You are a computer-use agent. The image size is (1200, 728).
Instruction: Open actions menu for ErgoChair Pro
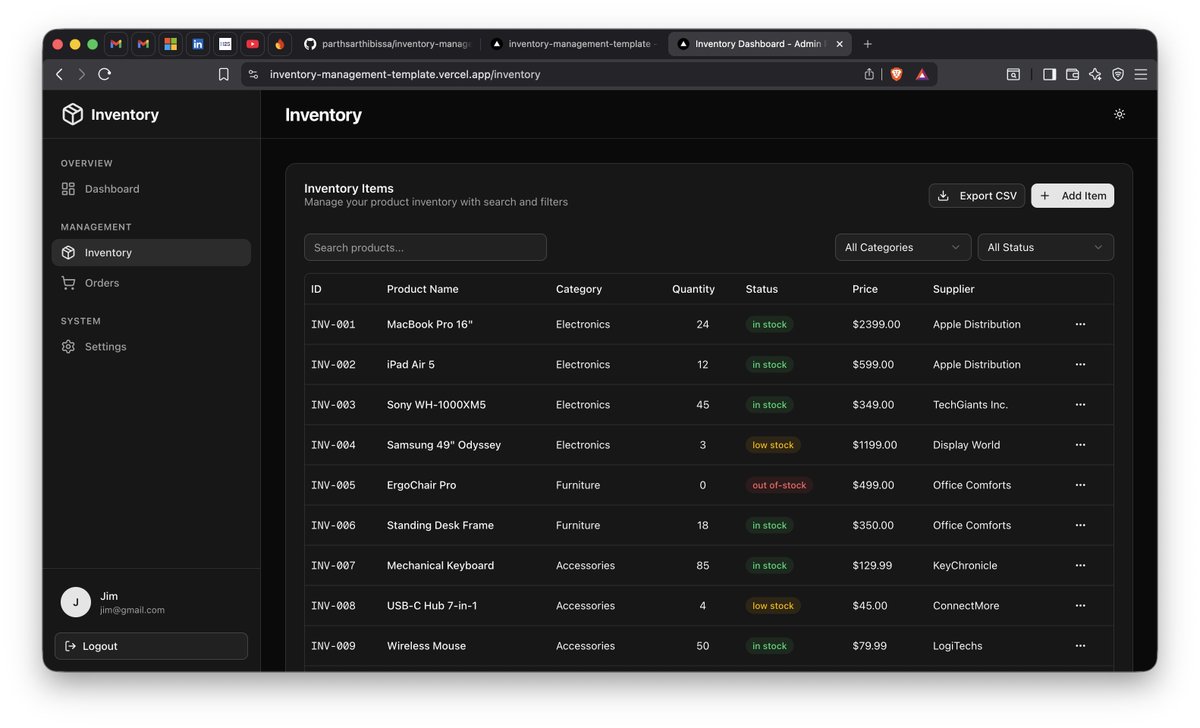(x=1080, y=485)
